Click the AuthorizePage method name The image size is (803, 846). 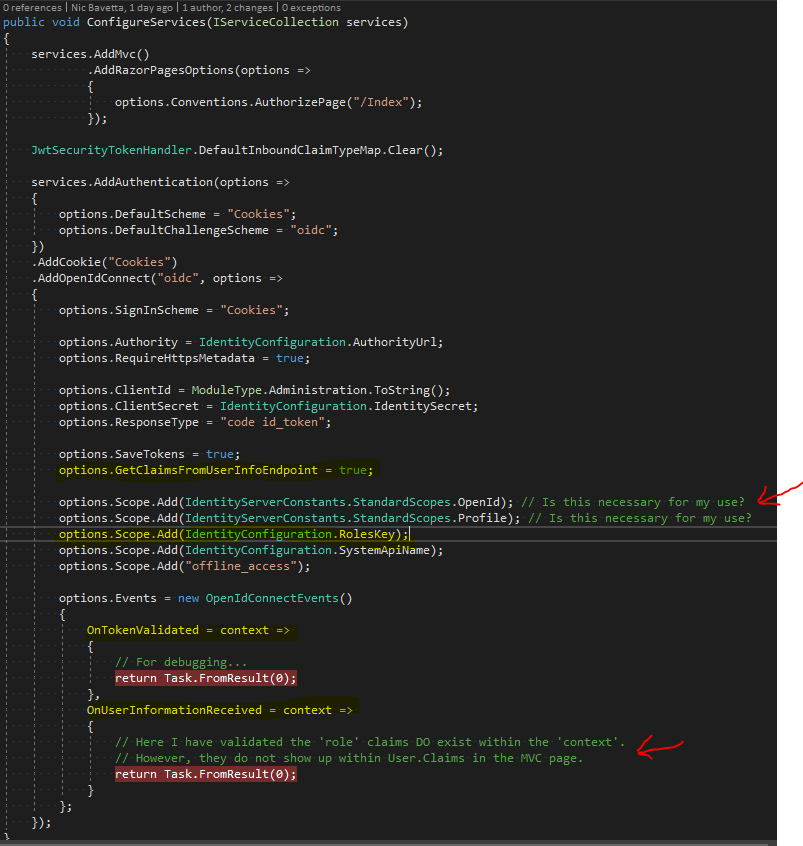tap(300, 102)
